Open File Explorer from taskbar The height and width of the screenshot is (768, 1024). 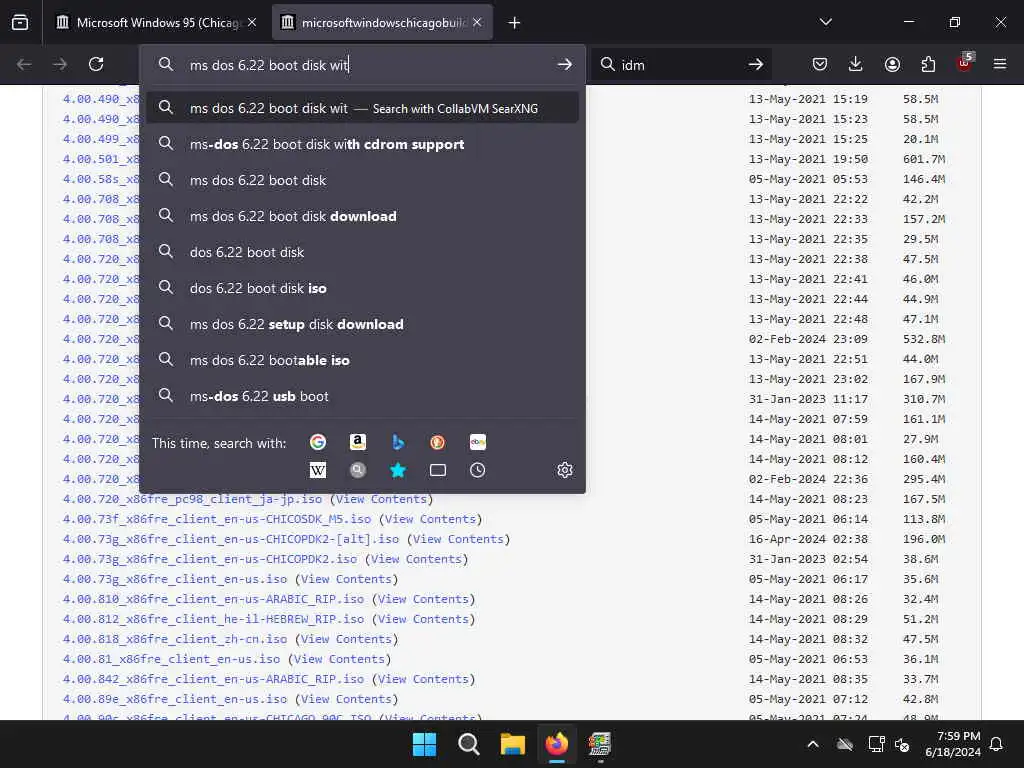point(513,744)
